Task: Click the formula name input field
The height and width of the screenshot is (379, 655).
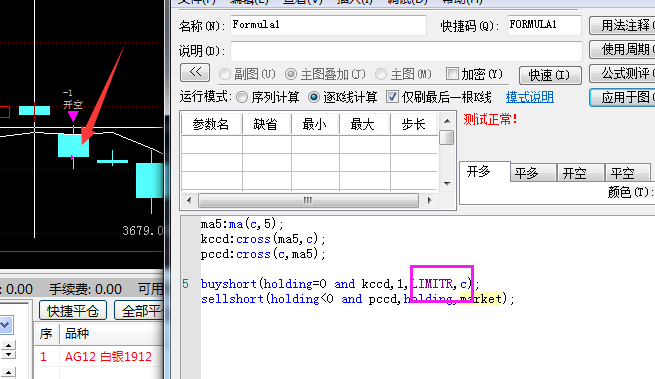Action: [328, 25]
